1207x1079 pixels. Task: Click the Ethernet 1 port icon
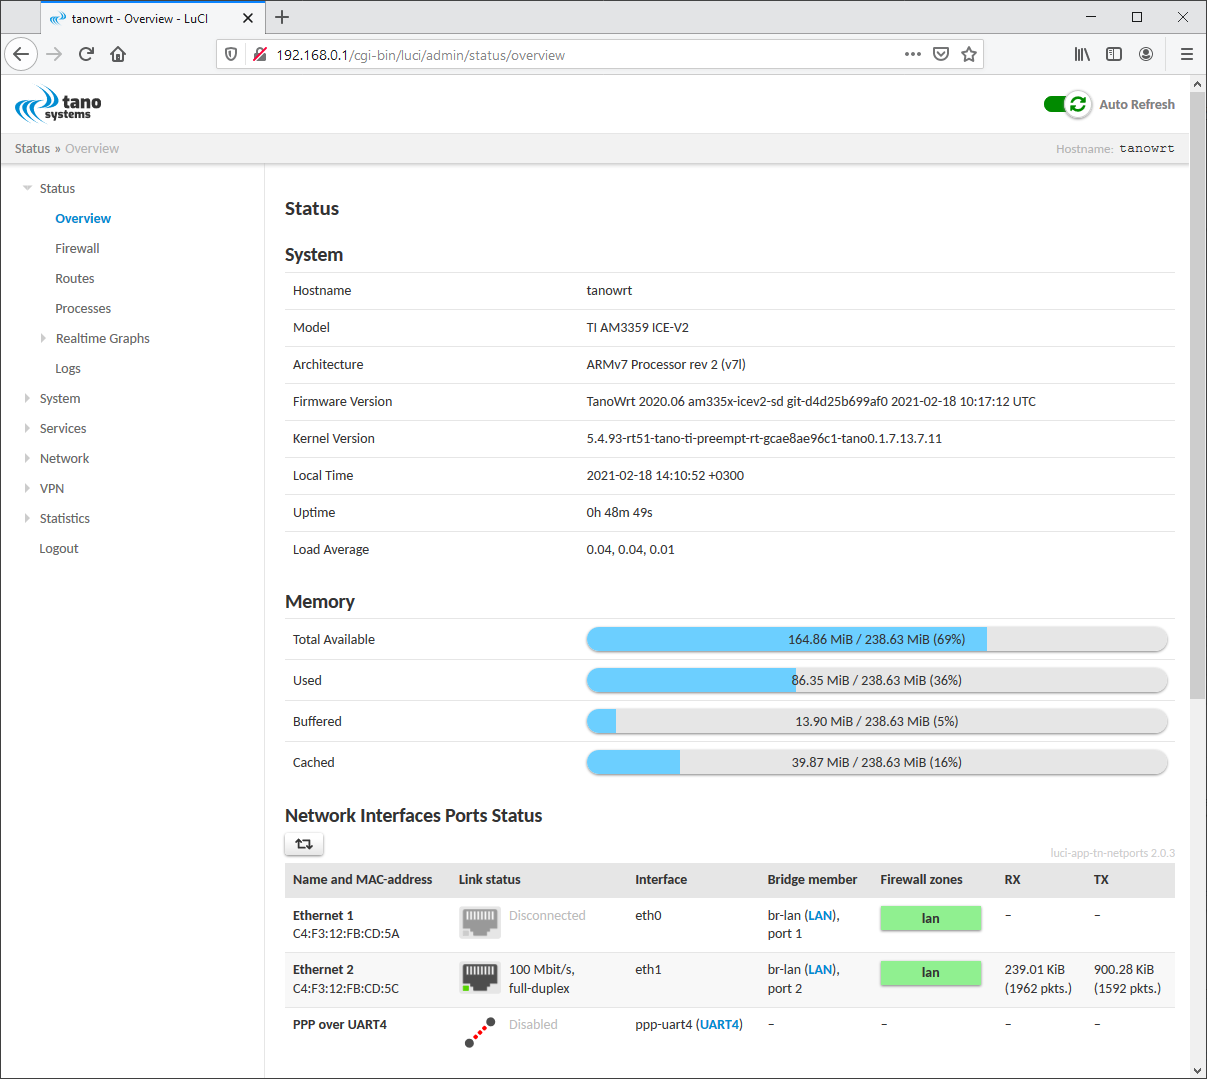[480, 922]
